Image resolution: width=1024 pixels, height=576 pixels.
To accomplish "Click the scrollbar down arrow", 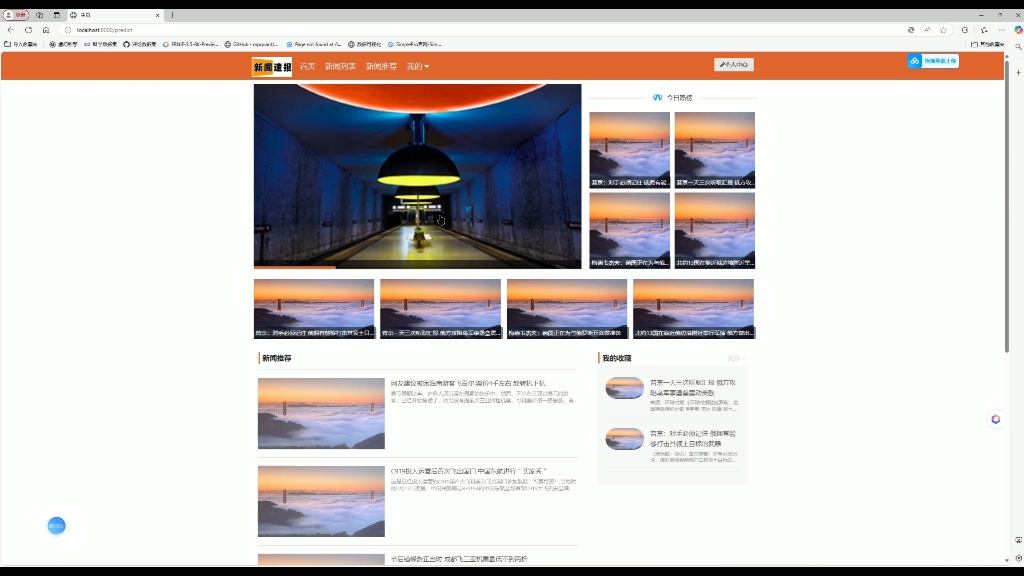I will (x=1007, y=560).
